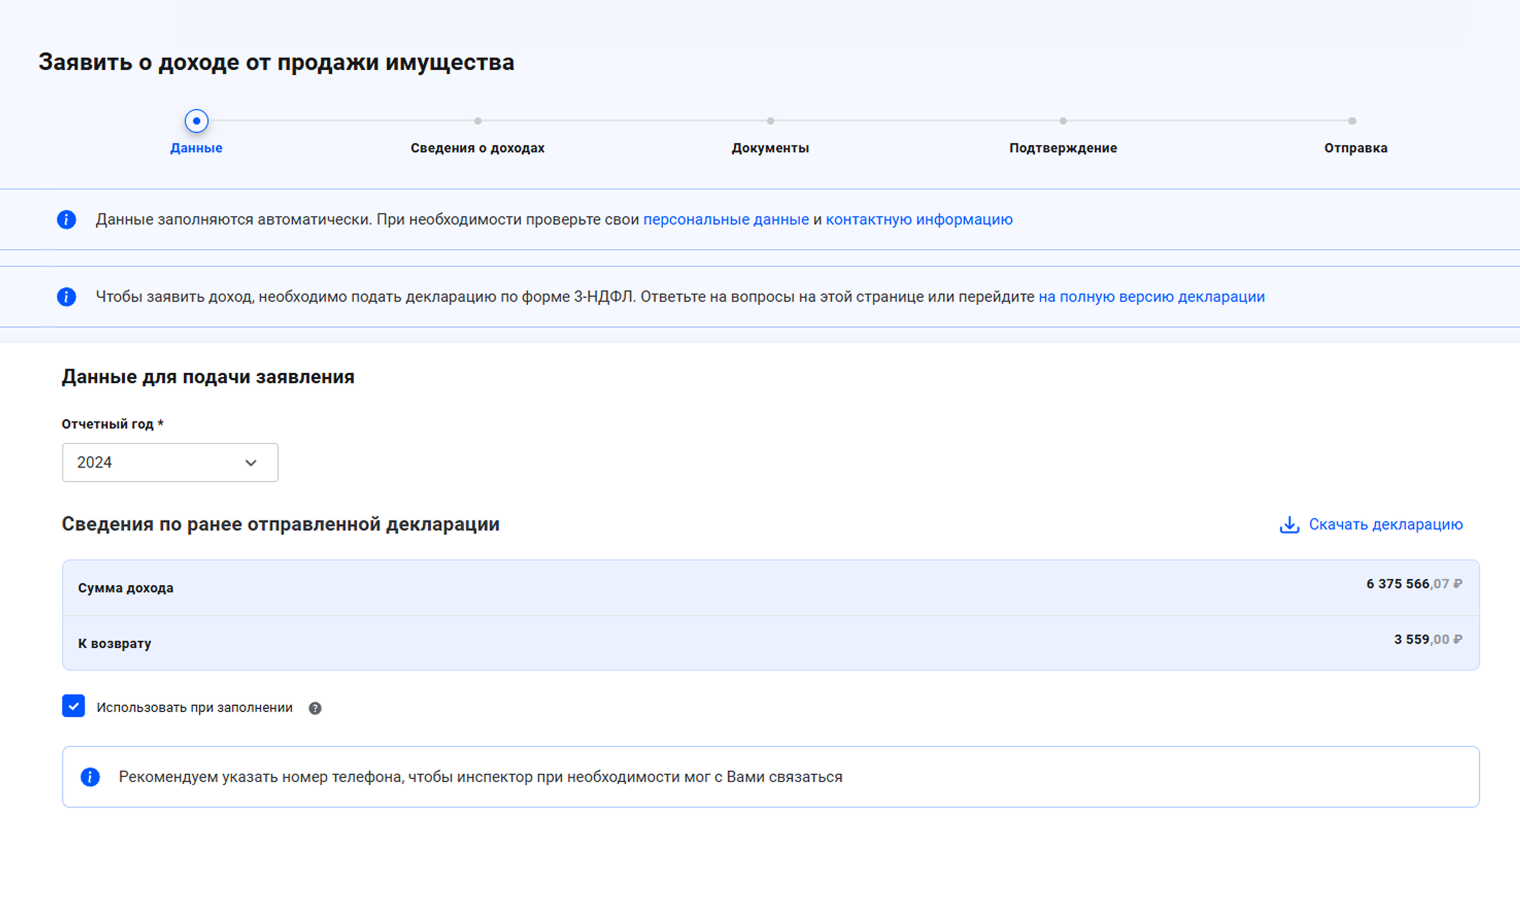Click the К возврату row
This screenshot has height=898, width=1520.
pyautogui.click(x=770, y=643)
